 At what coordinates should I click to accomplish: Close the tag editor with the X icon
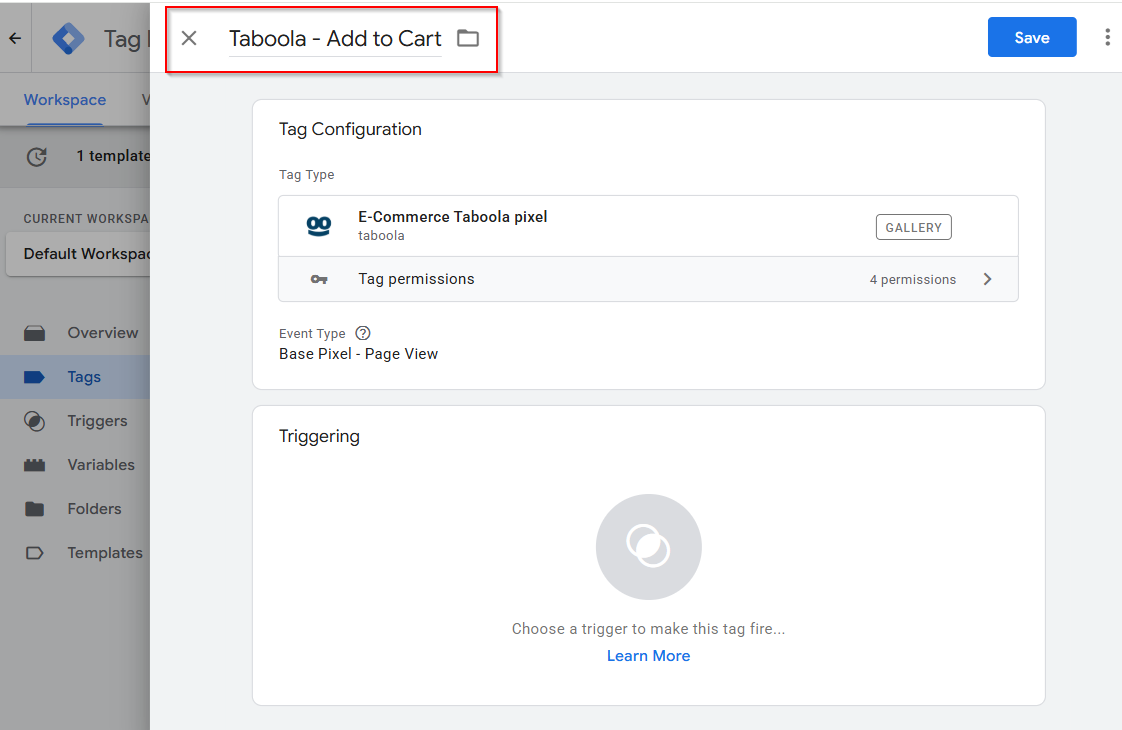(189, 38)
